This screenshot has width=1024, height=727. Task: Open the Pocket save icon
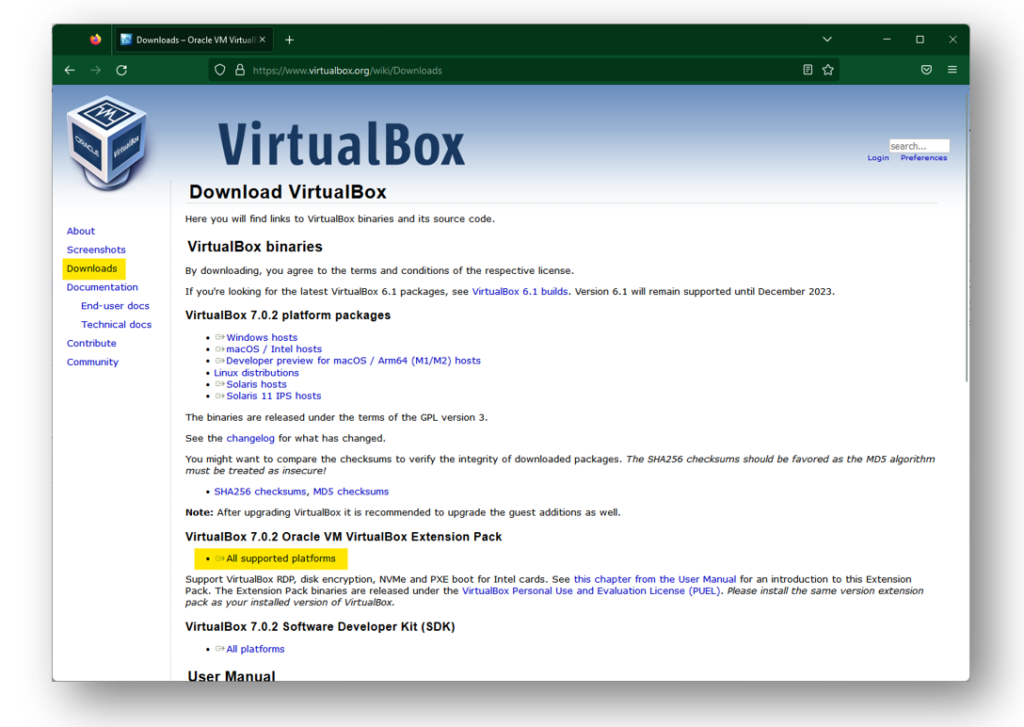click(x=926, y=70)
